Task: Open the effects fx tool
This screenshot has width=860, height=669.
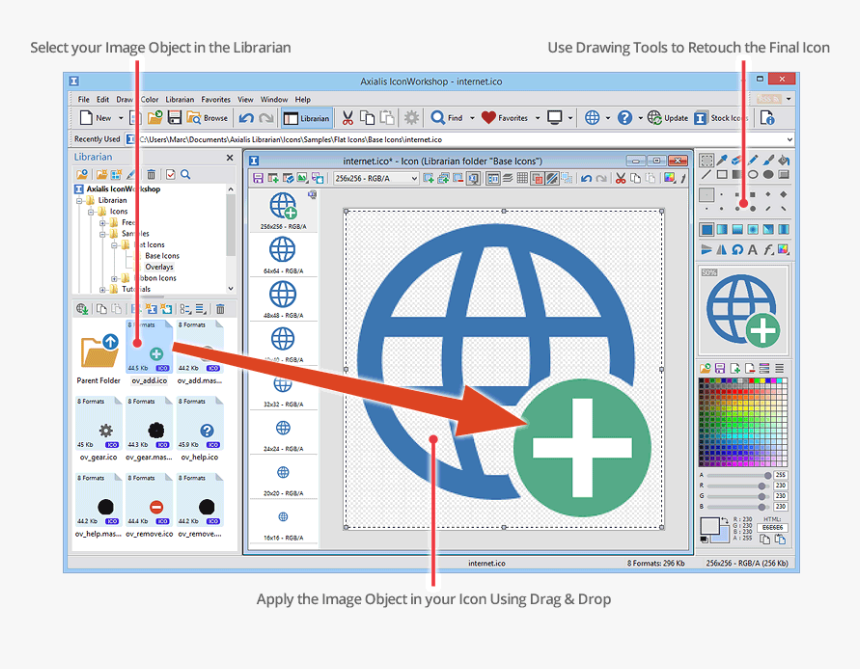Action: pos(768,250)
